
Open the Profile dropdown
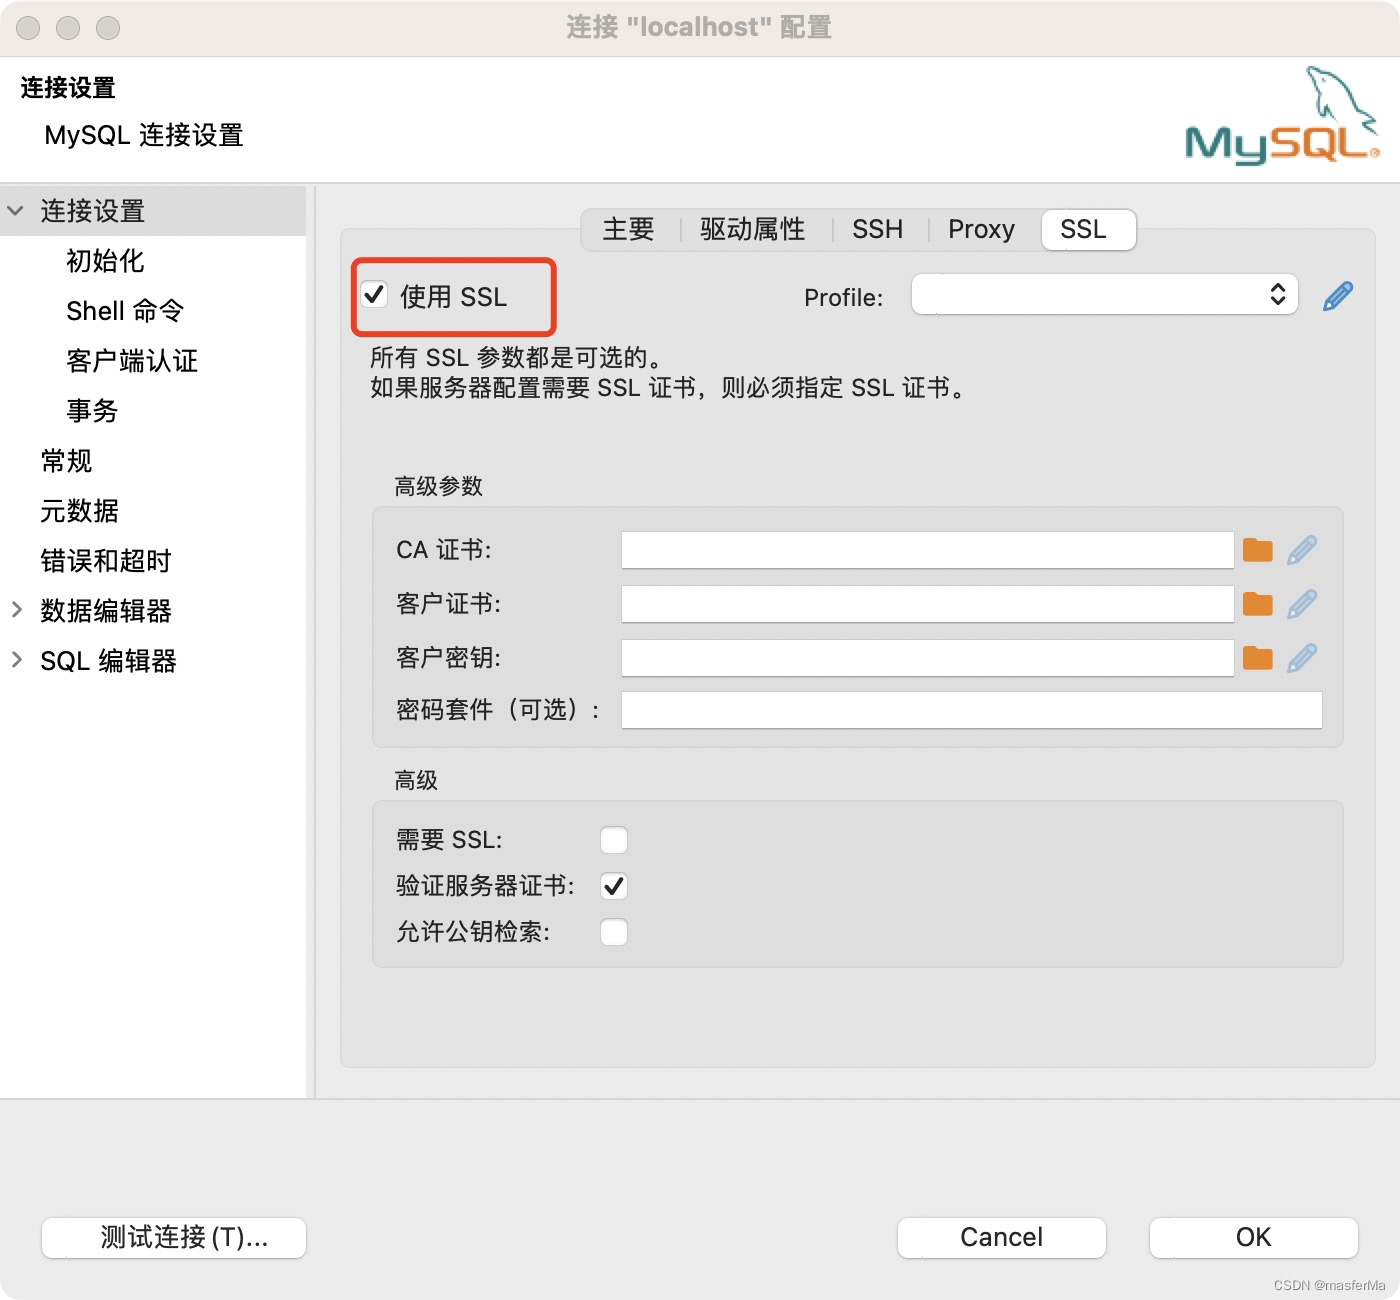(1277, 294)
